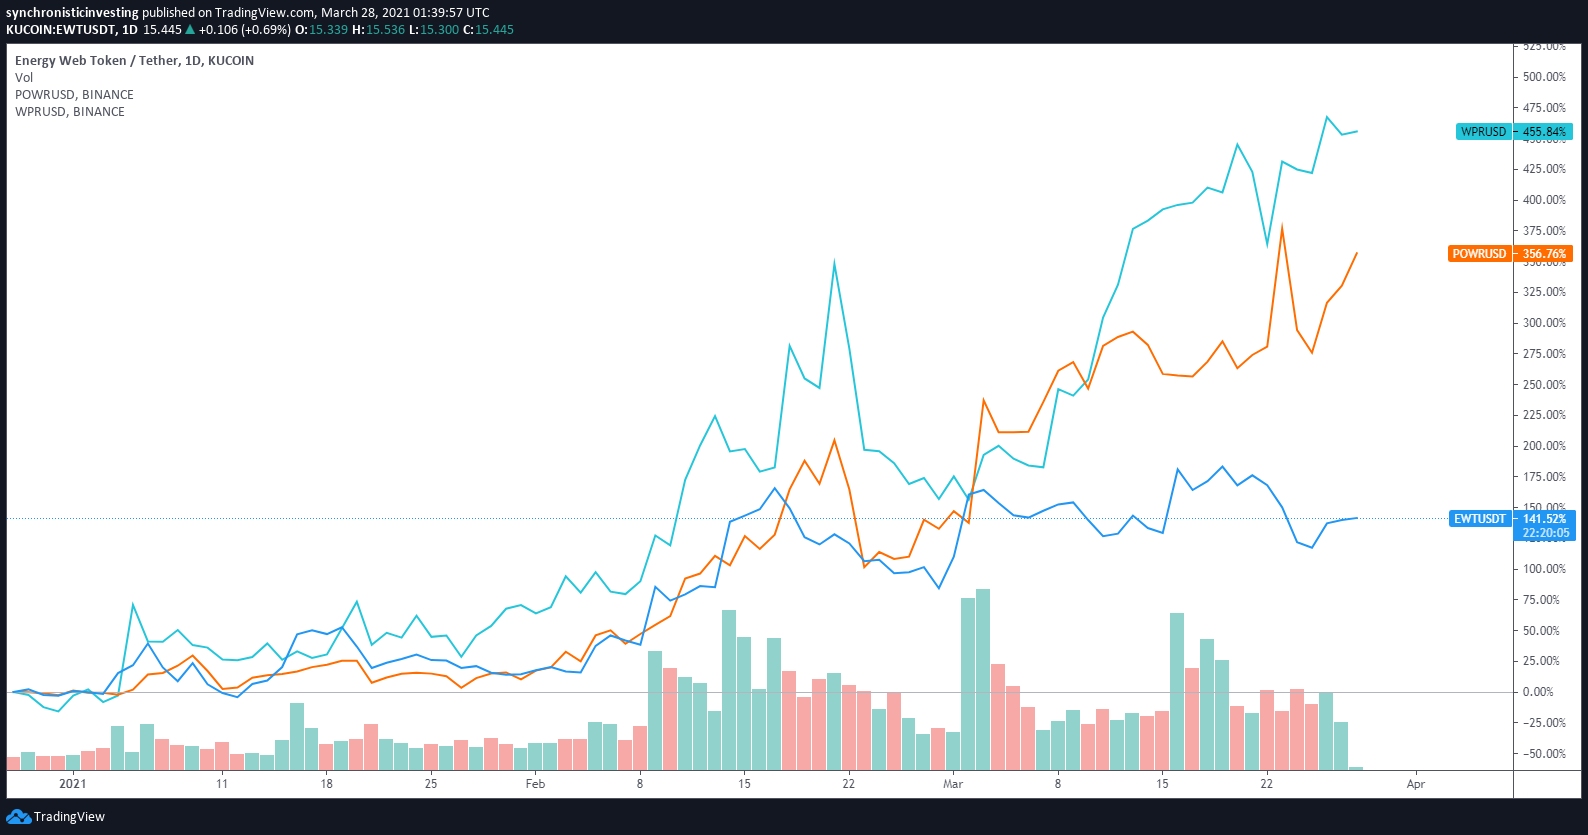
Task: Click the TradingView cloud logo icon
Action: (x=18, y=817)
